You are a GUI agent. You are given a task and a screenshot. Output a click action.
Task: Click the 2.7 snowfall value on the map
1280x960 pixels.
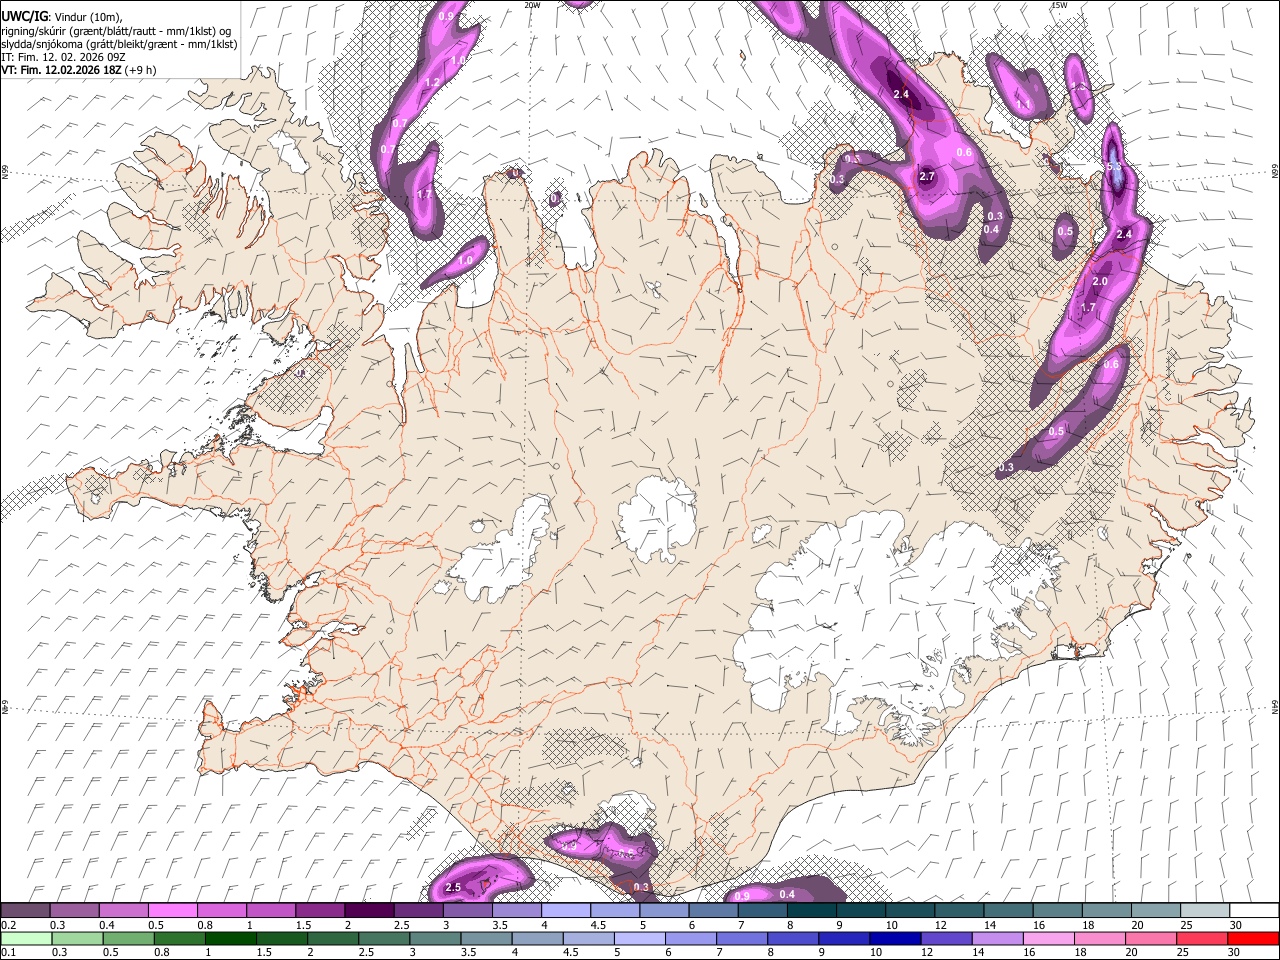click(x=926, y=177)
